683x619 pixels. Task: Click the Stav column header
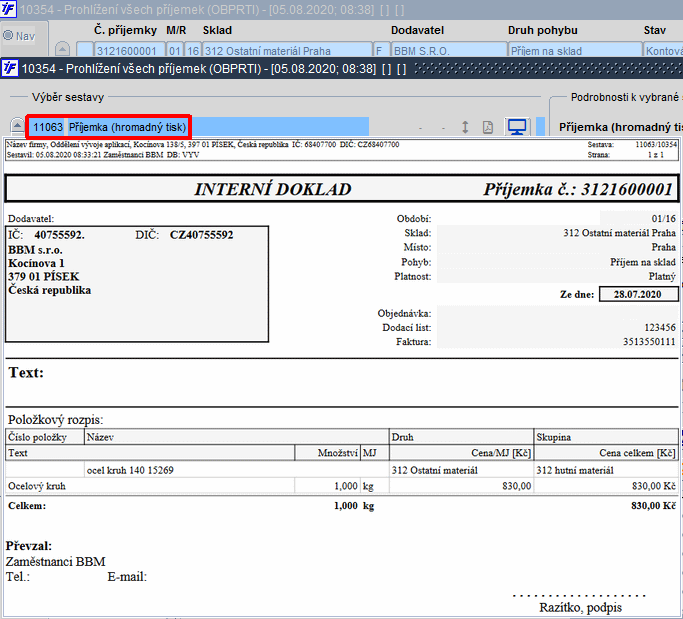(x=654, y=30)
